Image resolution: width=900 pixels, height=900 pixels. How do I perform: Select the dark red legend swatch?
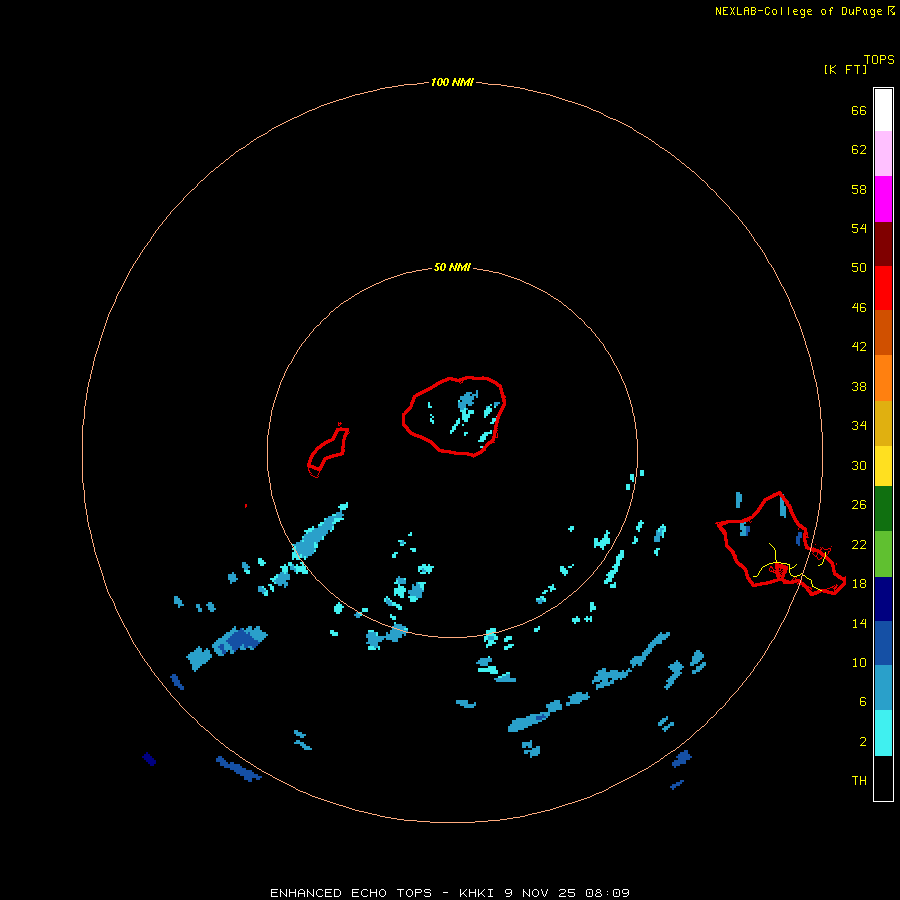(883, 244)
